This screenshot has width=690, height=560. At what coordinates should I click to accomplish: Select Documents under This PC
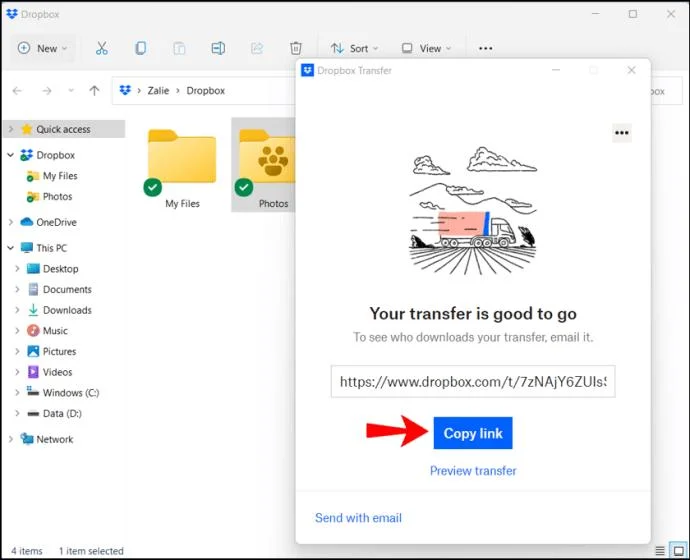click(x=67, y=289)
